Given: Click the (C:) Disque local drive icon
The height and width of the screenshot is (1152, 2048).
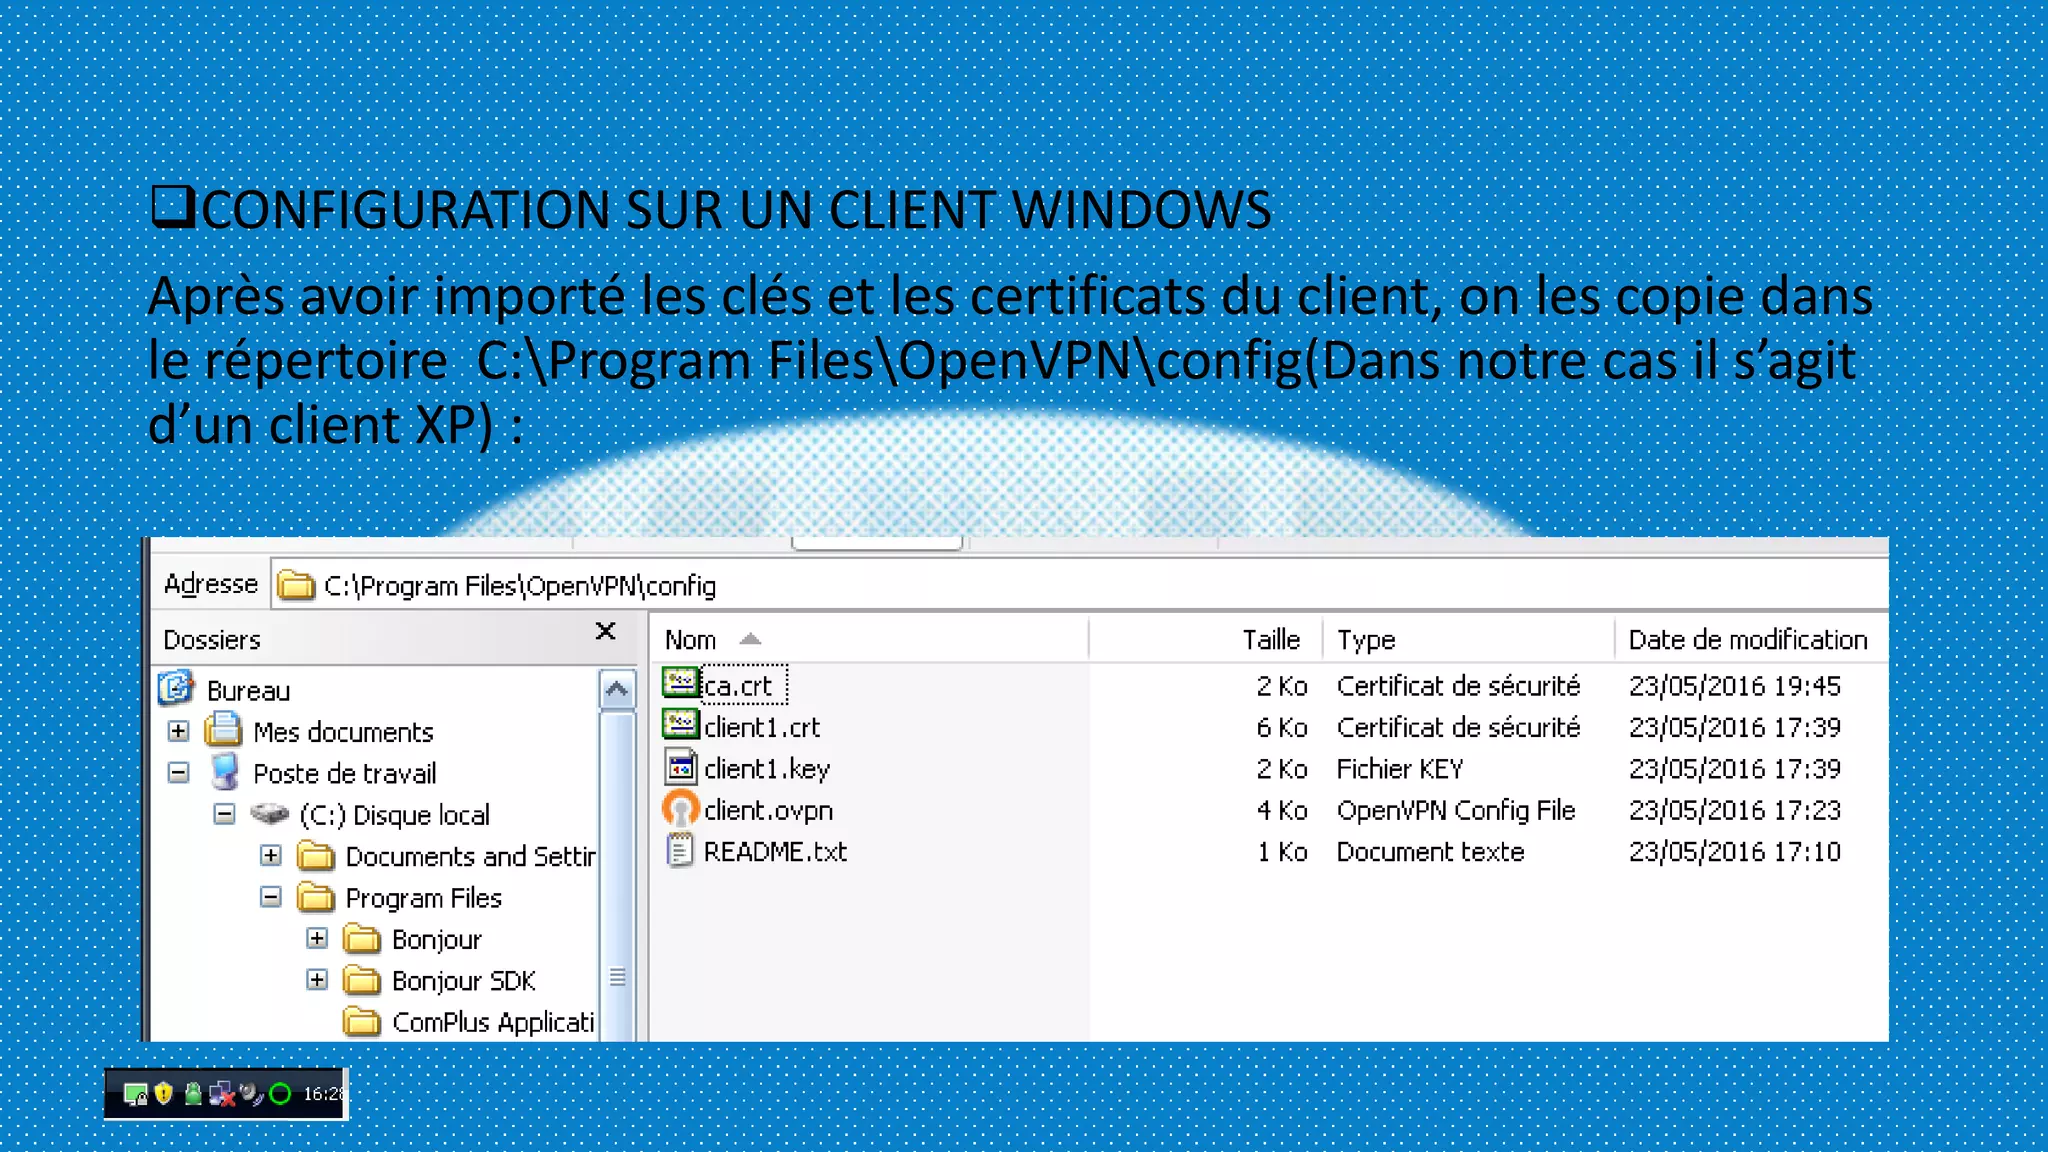Looking at the screenshot, I should (x=269, y=813).
